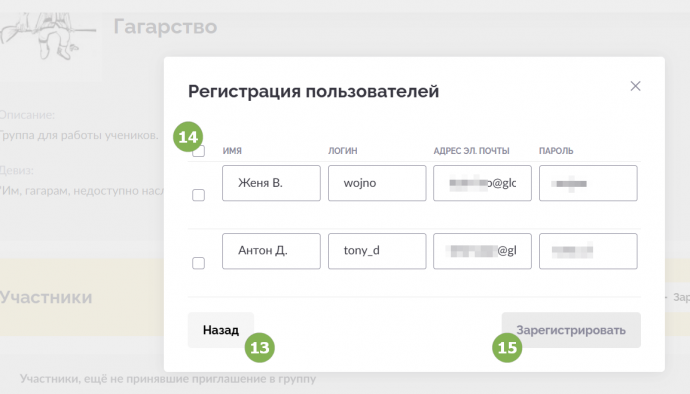Click the green marker numbered 15
Viewport: 690px width, 394px height.
[507, 347]
